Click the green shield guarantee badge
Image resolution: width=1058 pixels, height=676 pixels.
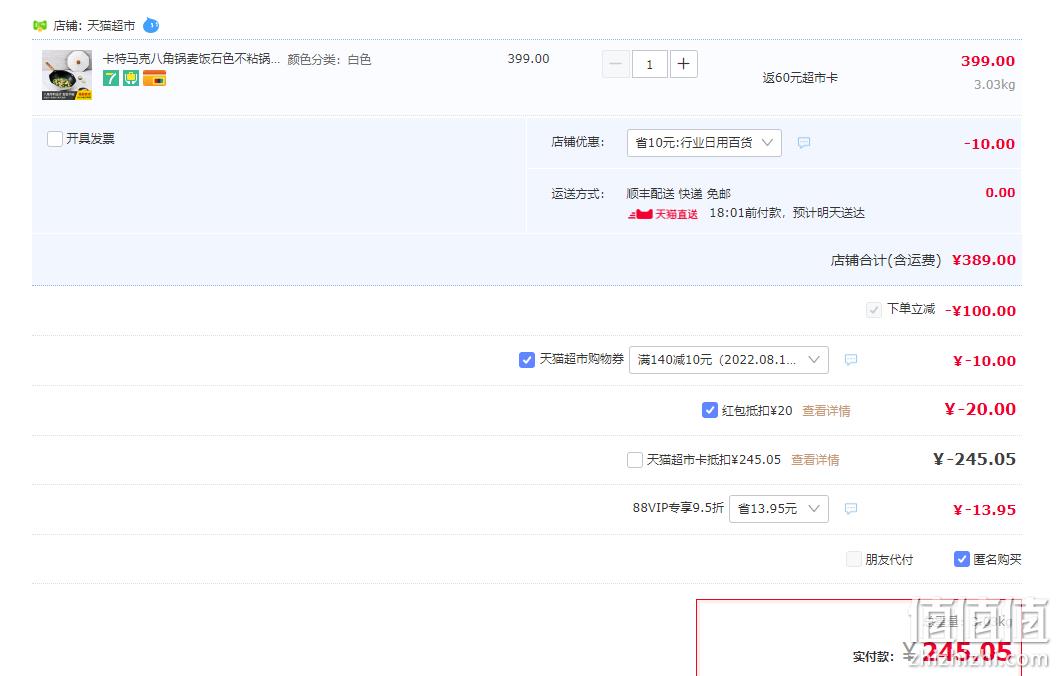[131, 78]
